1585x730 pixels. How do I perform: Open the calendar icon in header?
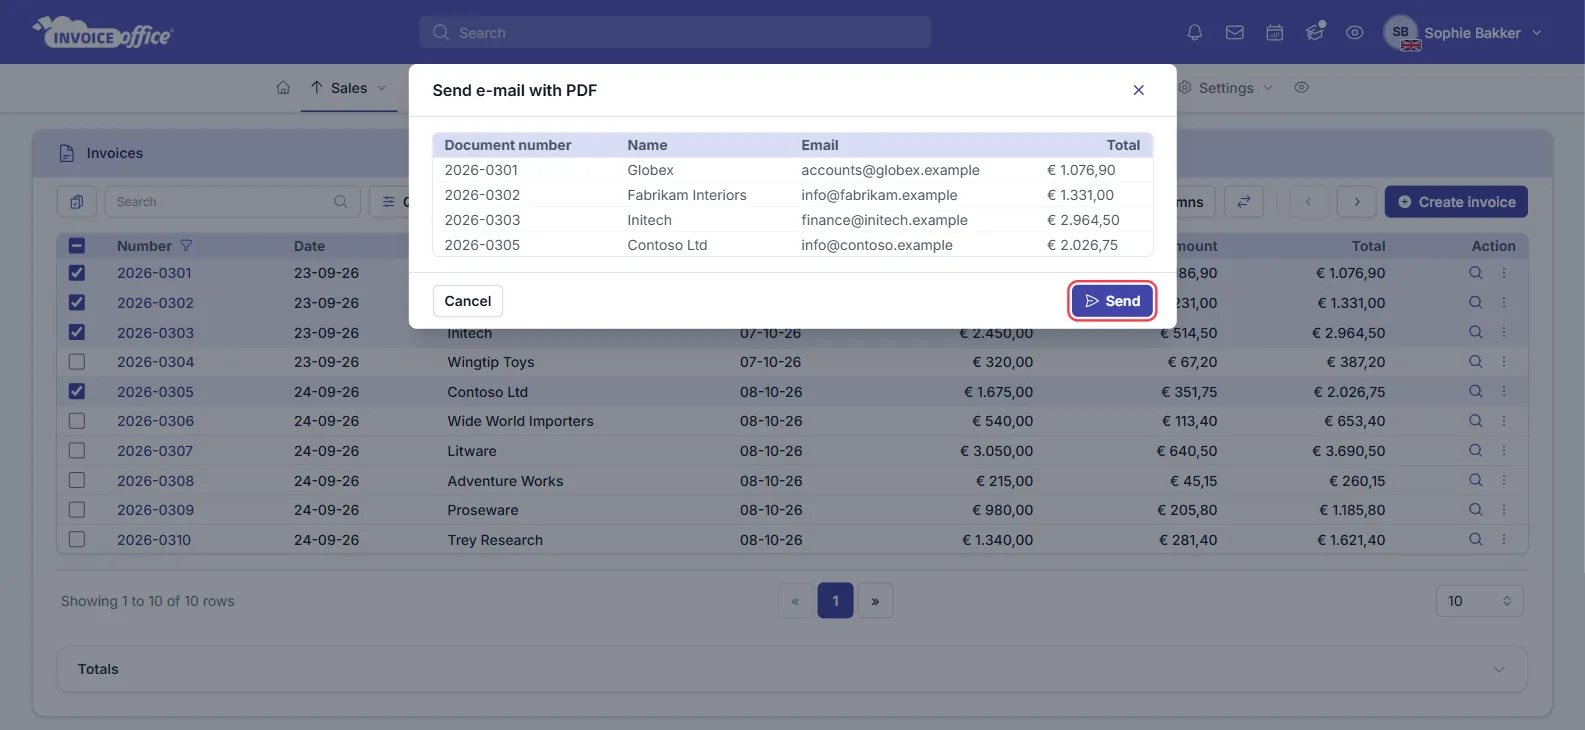point(1275,33)
